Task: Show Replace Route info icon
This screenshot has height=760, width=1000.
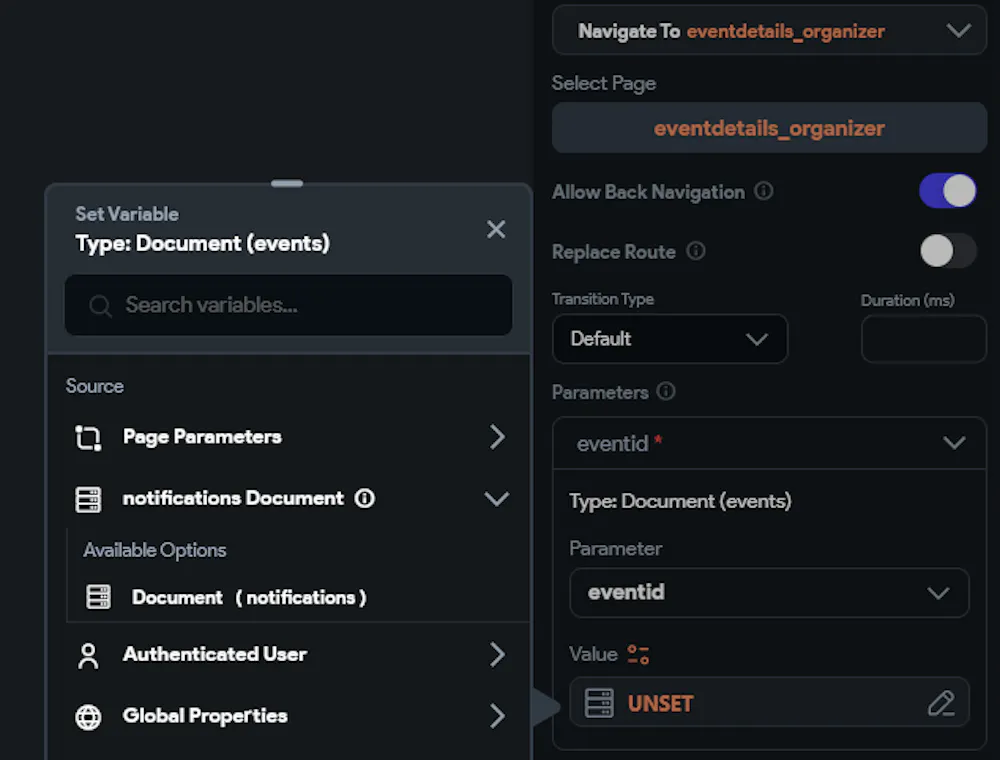Action: (x=696, y=251)
